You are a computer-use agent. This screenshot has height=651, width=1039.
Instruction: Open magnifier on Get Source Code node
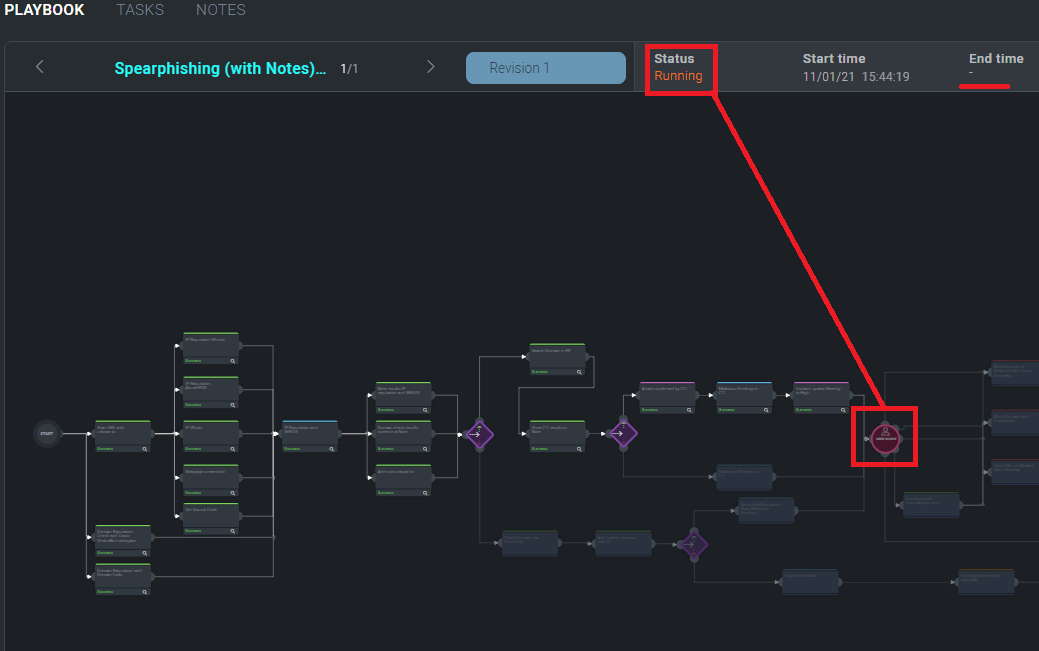pos(233,531)
